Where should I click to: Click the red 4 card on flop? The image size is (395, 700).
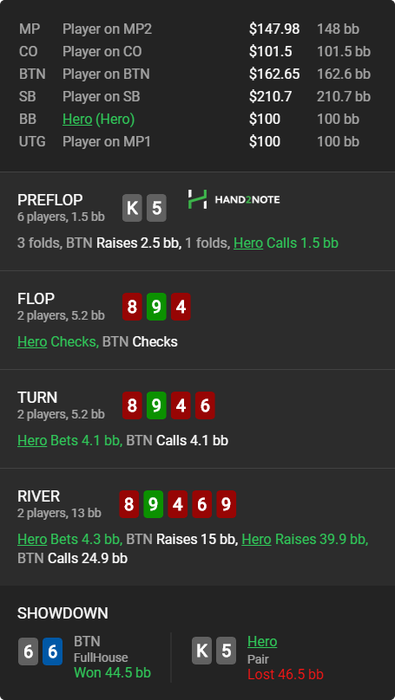[x=181, y=307]
